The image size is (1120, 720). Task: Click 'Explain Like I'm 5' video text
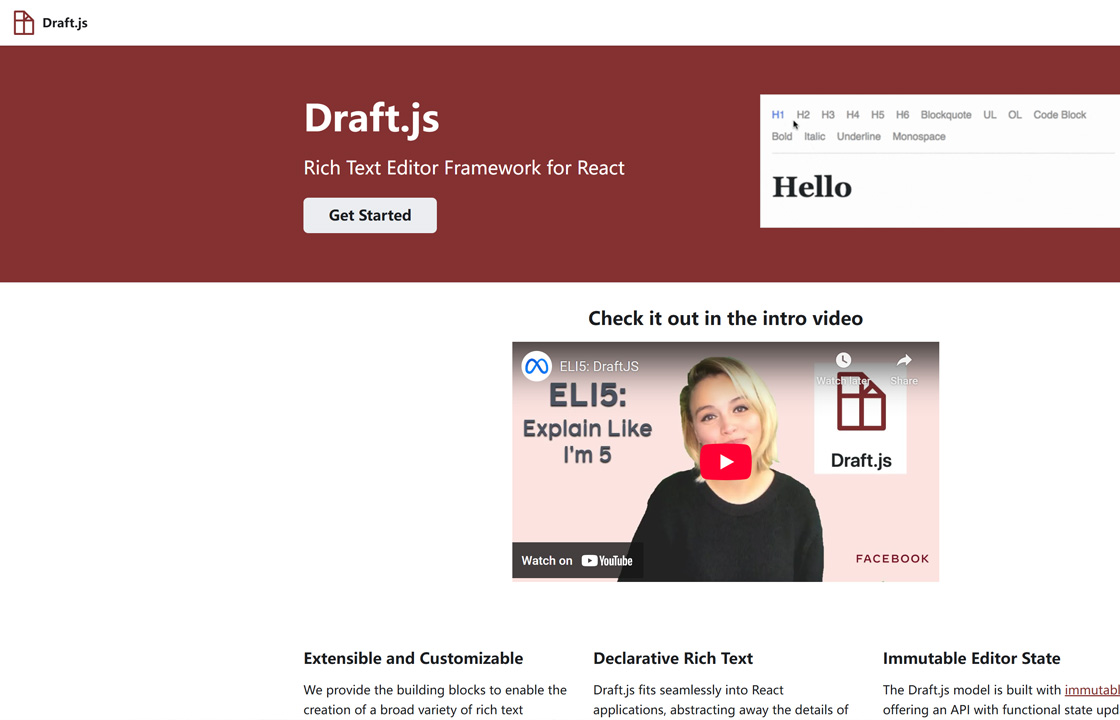(587, 441)
